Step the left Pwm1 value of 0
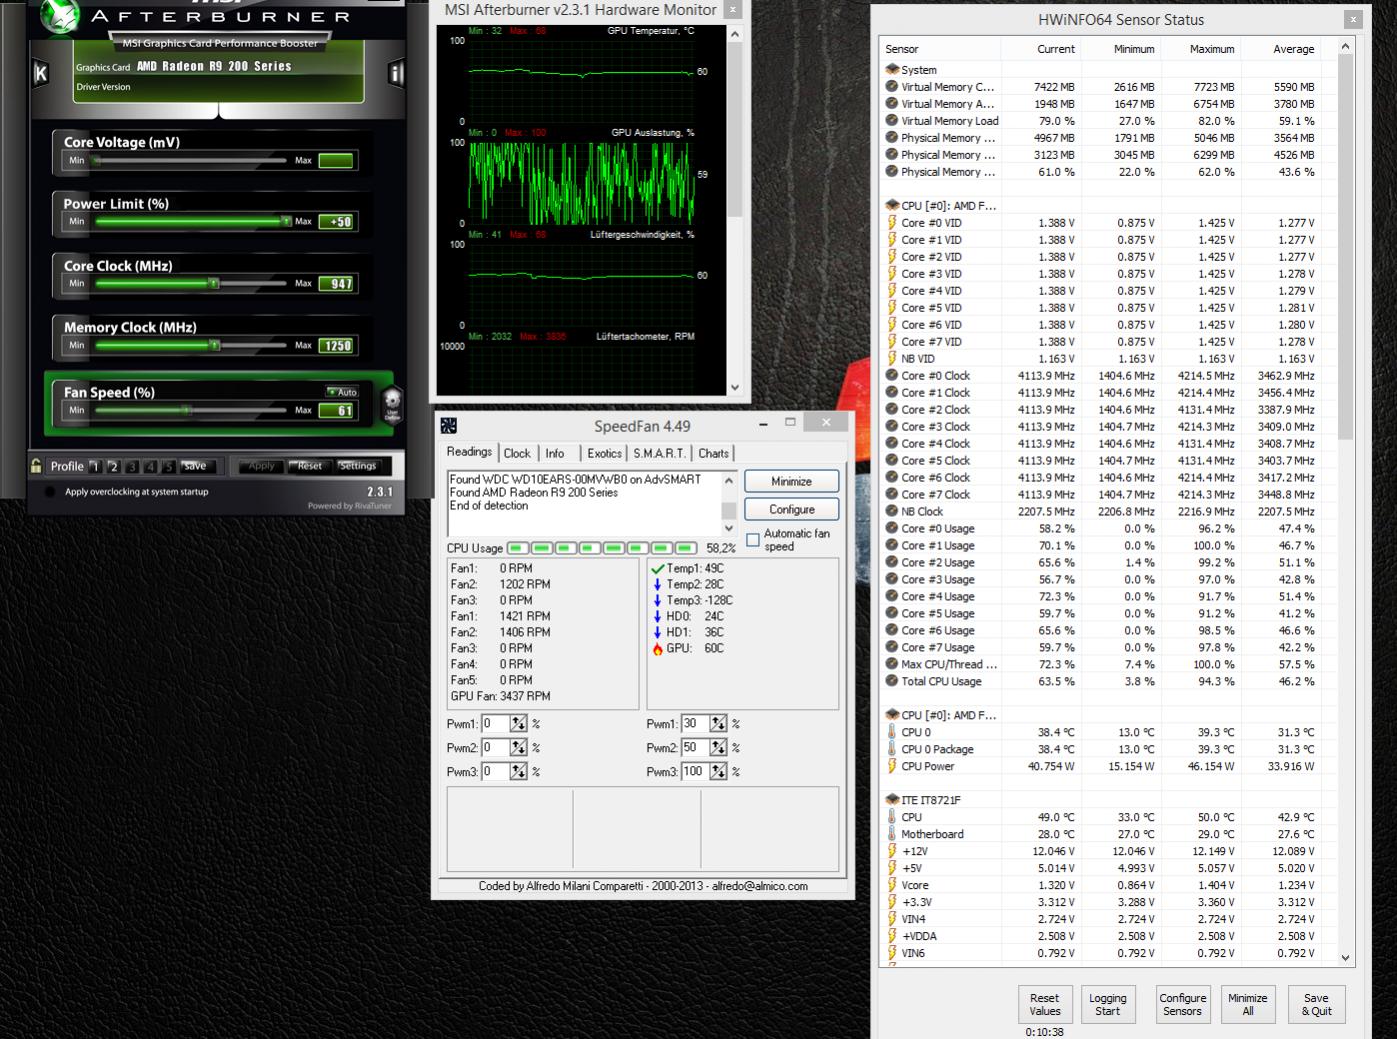The image size is (1397, 1039). 518,724
